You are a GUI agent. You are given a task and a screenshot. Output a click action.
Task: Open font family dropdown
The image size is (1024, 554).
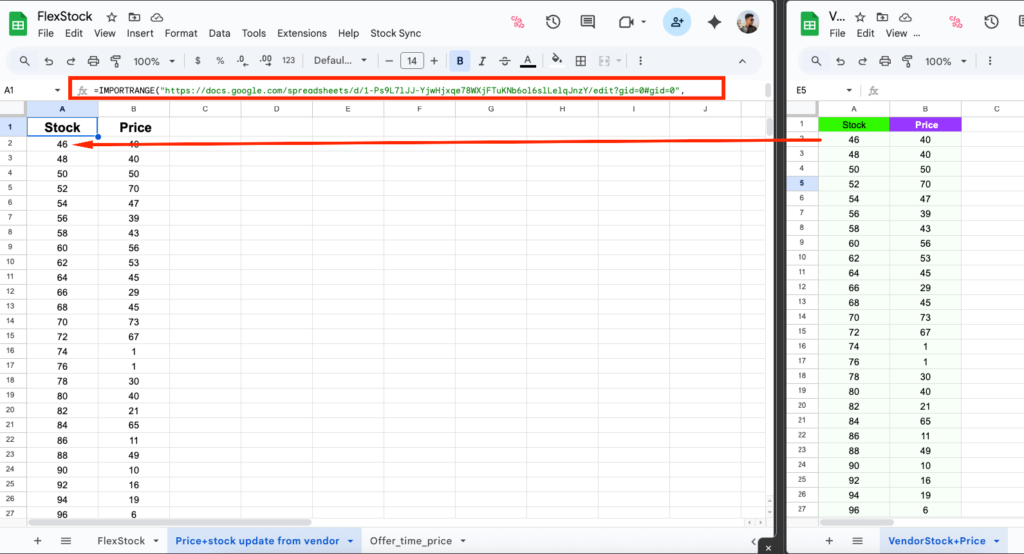click(340, 61)
